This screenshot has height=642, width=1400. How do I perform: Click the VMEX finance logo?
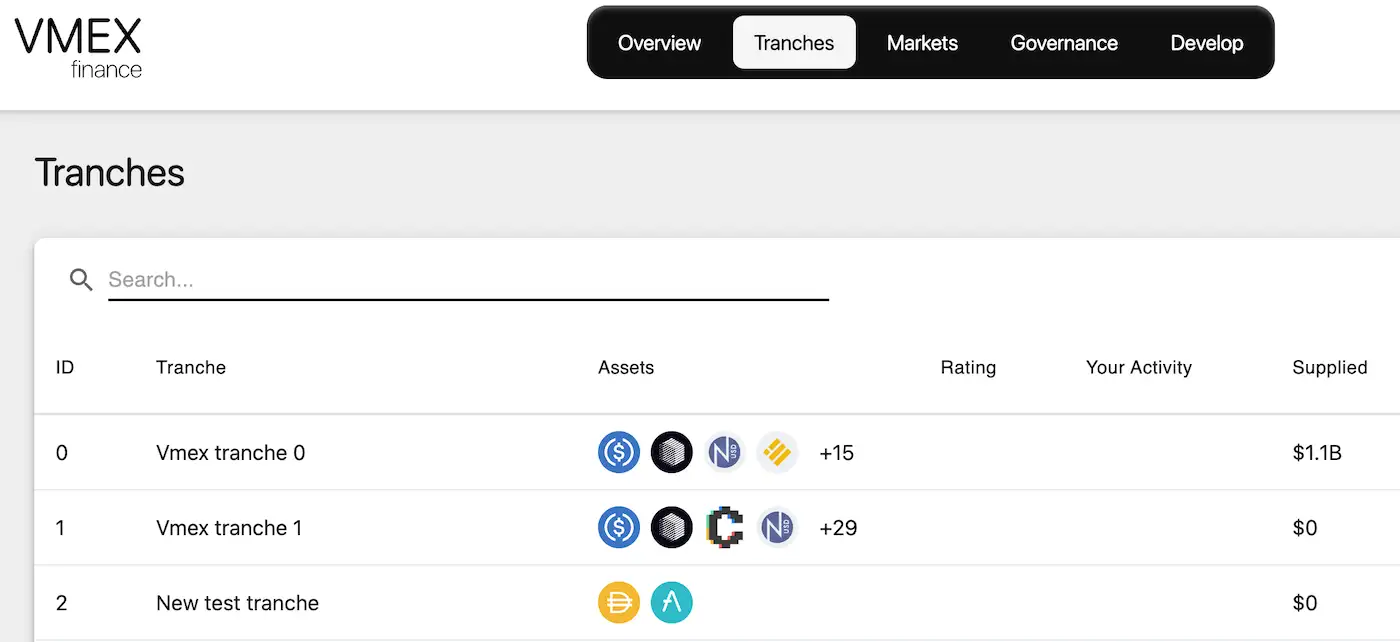[x=78, y=47]
